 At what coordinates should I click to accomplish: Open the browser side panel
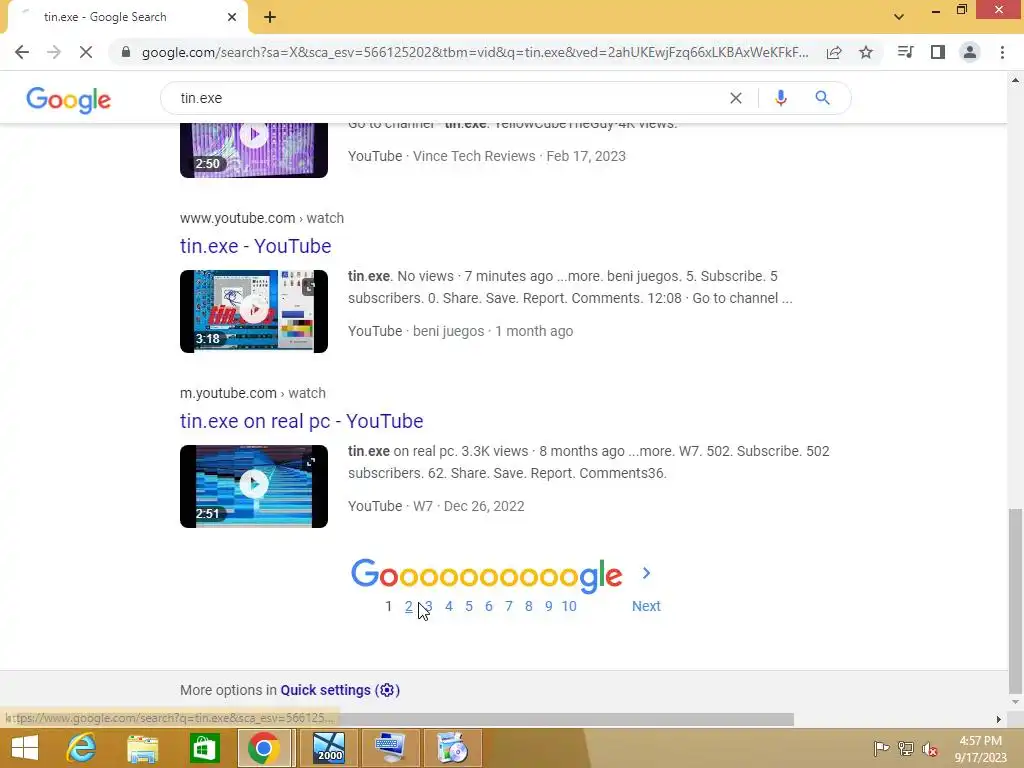[x=938, y=52]
